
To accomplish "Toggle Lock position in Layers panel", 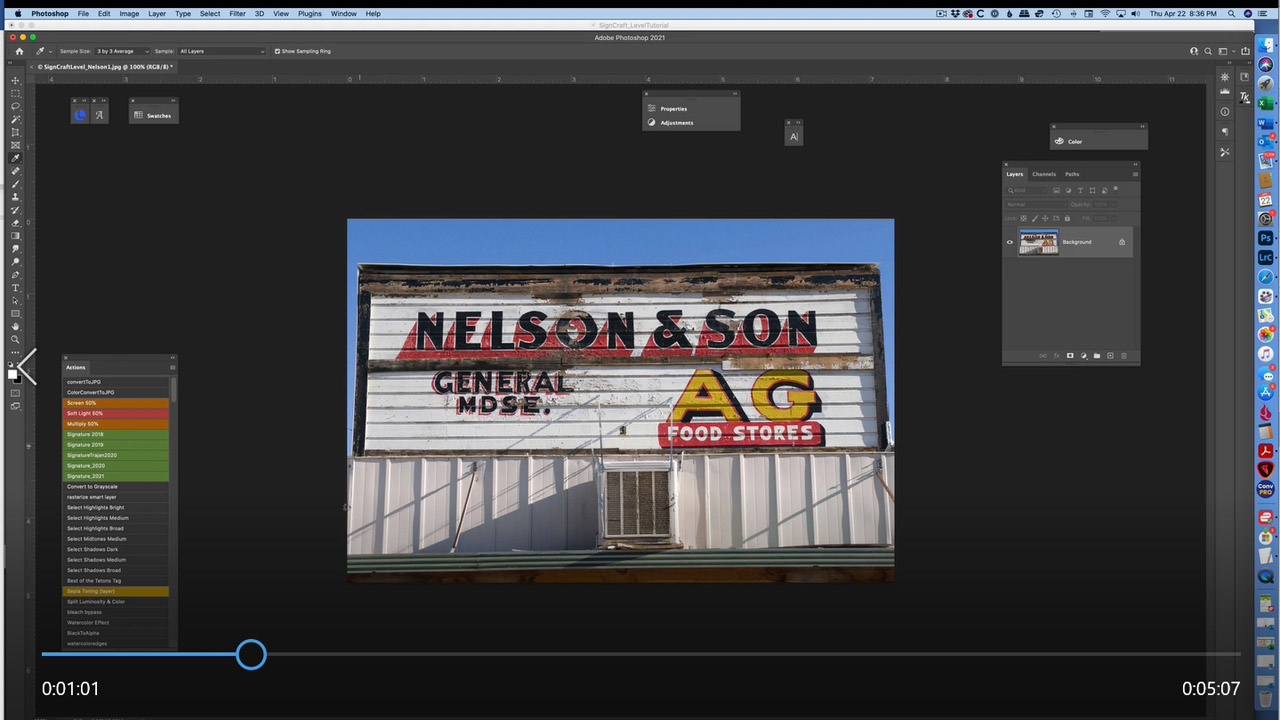I will (x=1045, y=218).
